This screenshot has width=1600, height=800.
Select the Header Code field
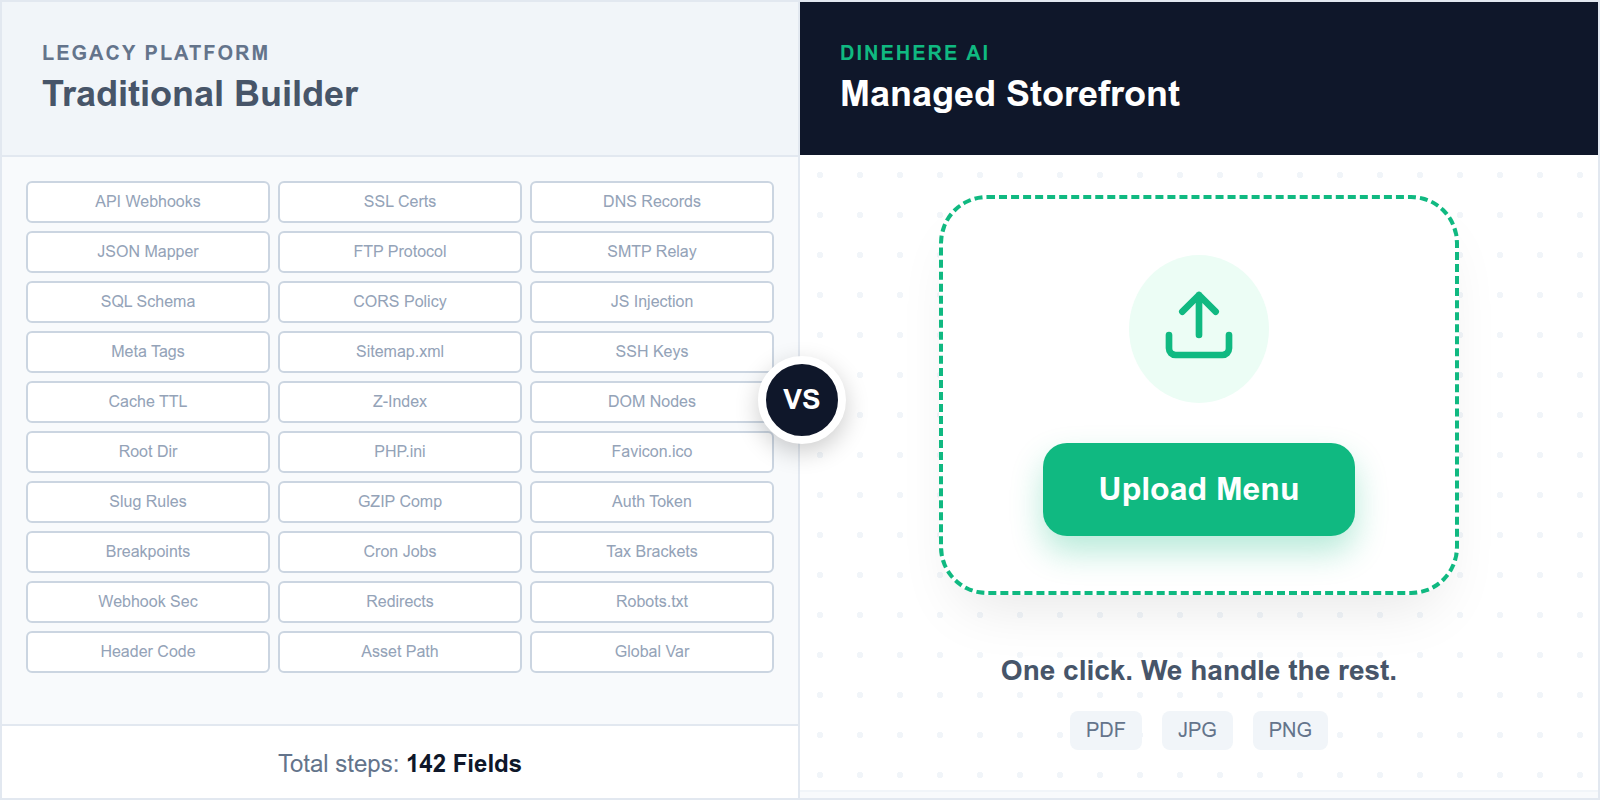tap(148, 652)
